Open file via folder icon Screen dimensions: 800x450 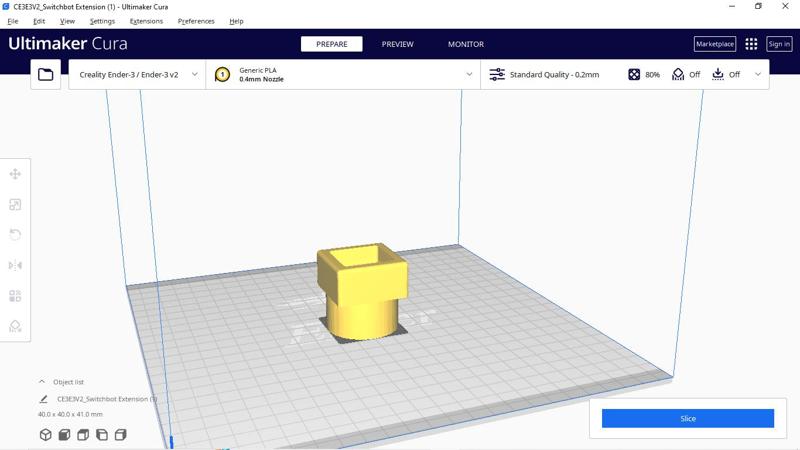pos(45,74)
